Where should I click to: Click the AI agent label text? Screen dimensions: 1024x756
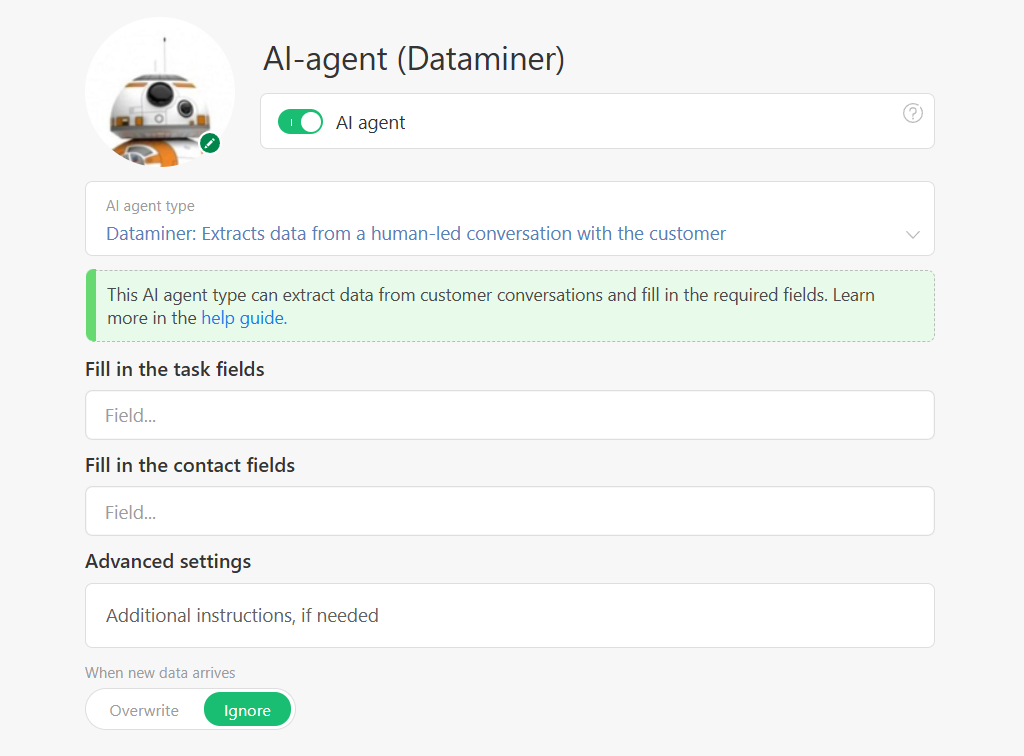click(x=370, y=122)
